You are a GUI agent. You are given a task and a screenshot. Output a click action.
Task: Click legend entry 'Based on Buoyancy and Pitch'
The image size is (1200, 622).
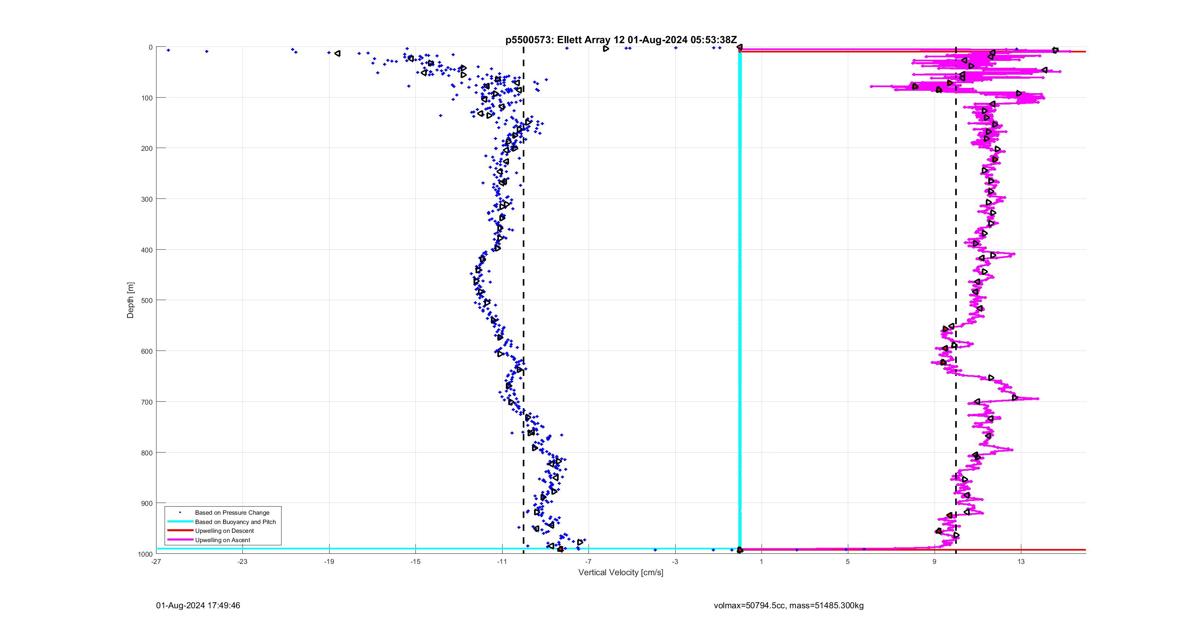click(235, 521)
